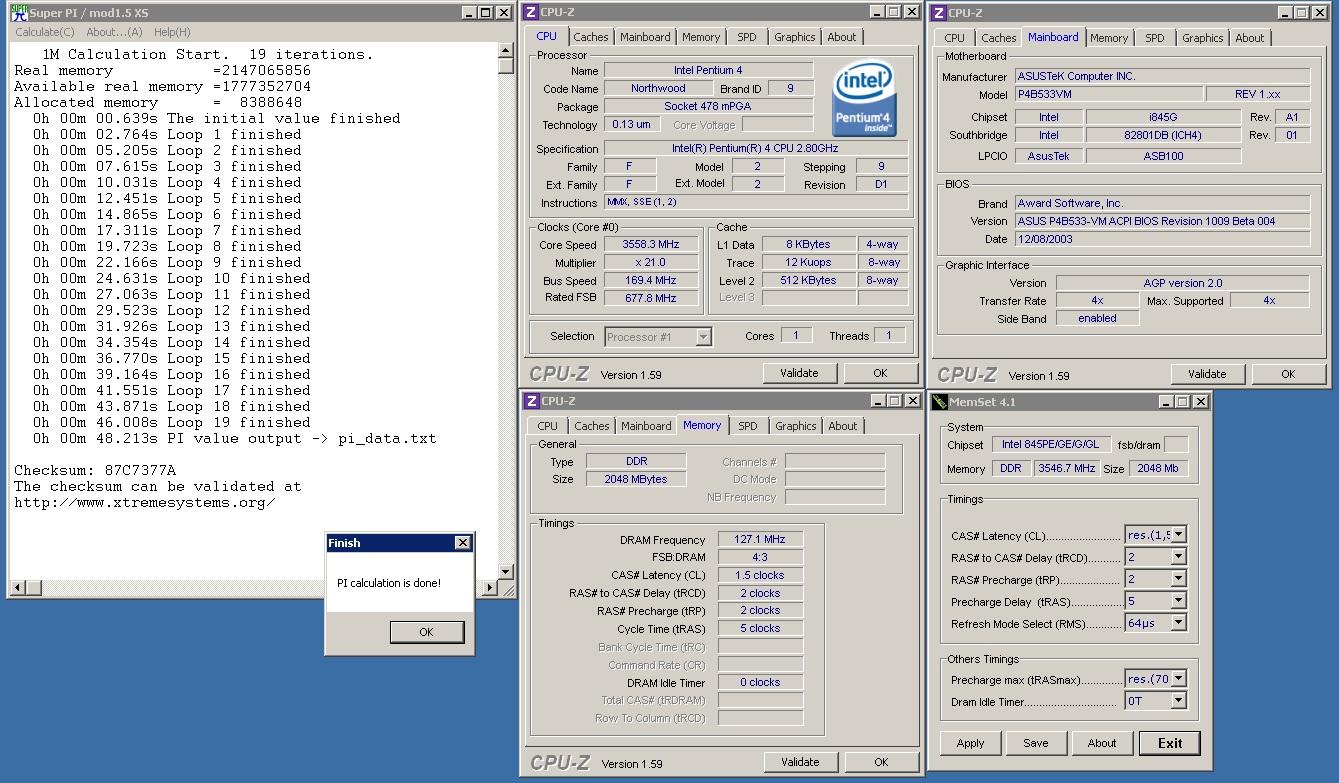Open Precharge max tRASmax dropdown in MemSet

[x=1178, y=679]
